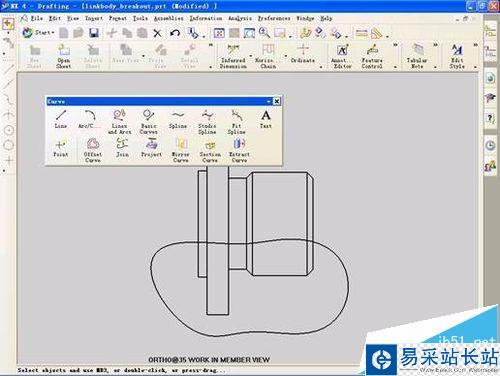
Task: Expand overflow chevron beside Tabular Note
Action: pyautogui.click(x=435, y=45)
